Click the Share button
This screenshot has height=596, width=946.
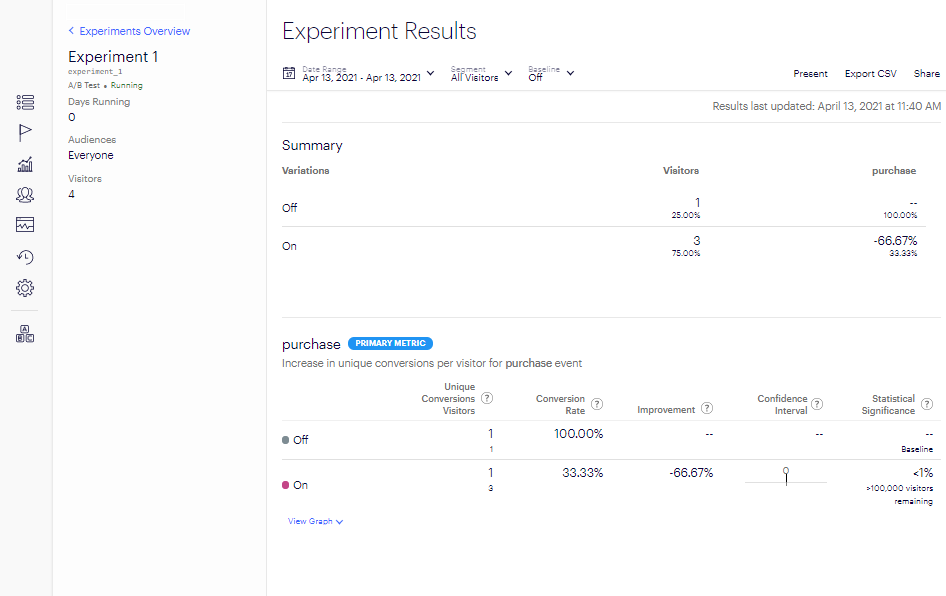click(926, 73)
